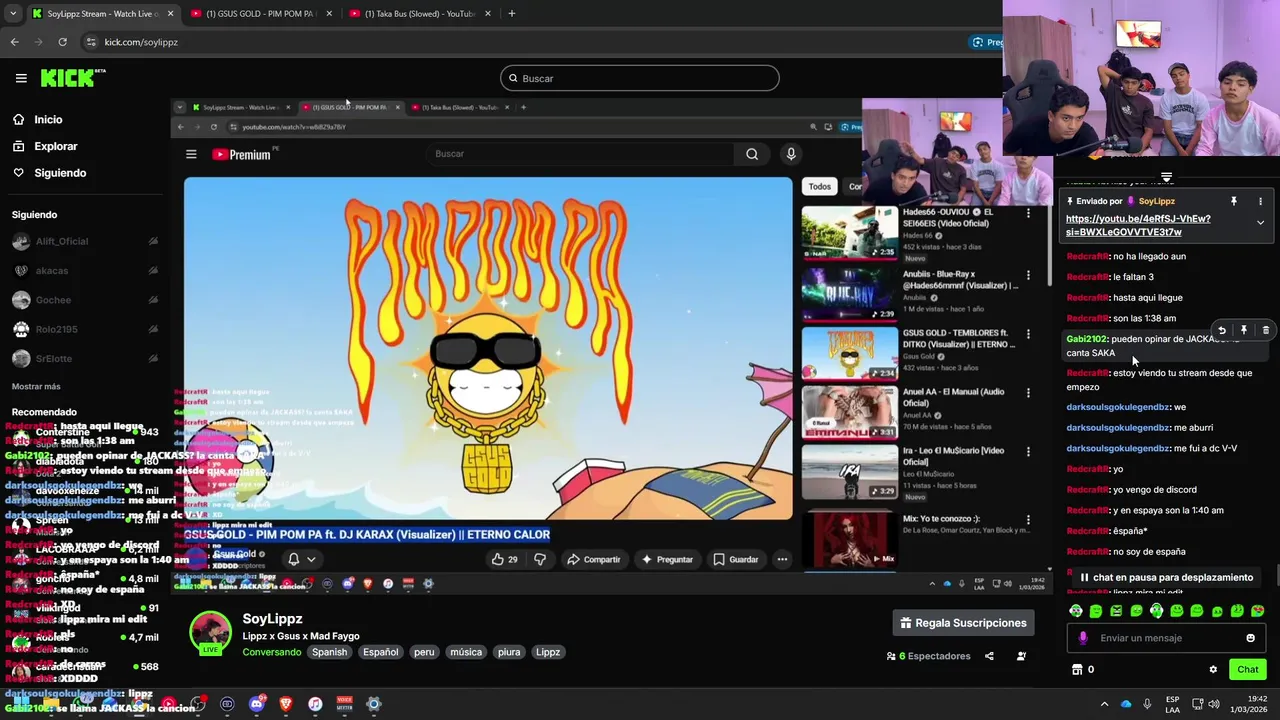
Task: Open a new browser tab
Action: coord(511,14)
